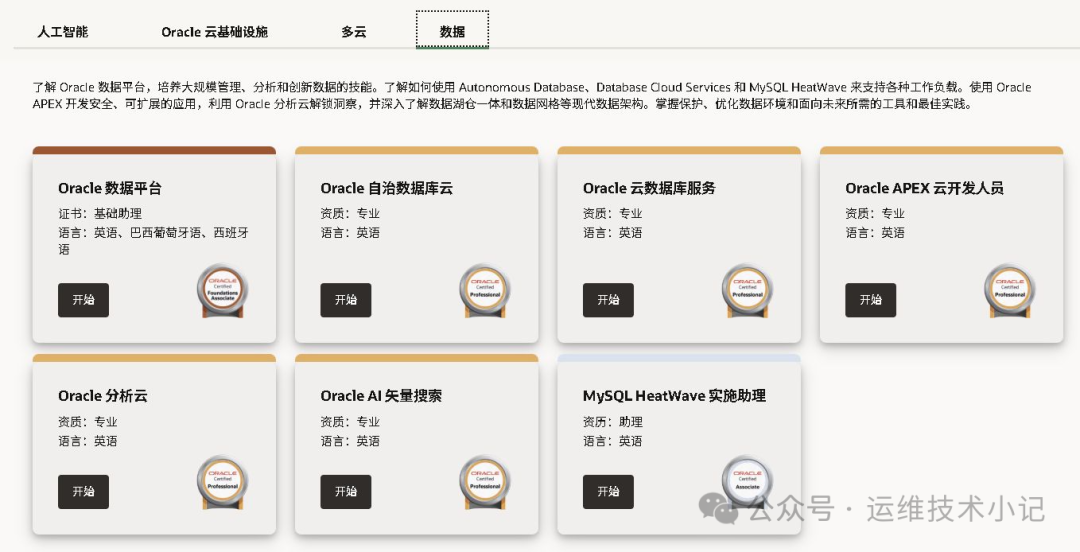Screen dimensions: 1080x552
Task: Start the Oracle 云数据库服务 course
Action: [x=608, y=300]
